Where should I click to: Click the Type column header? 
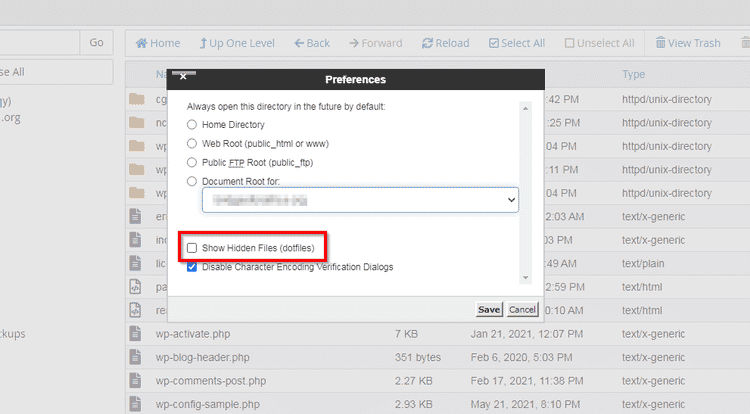click(x=634, y=75)
